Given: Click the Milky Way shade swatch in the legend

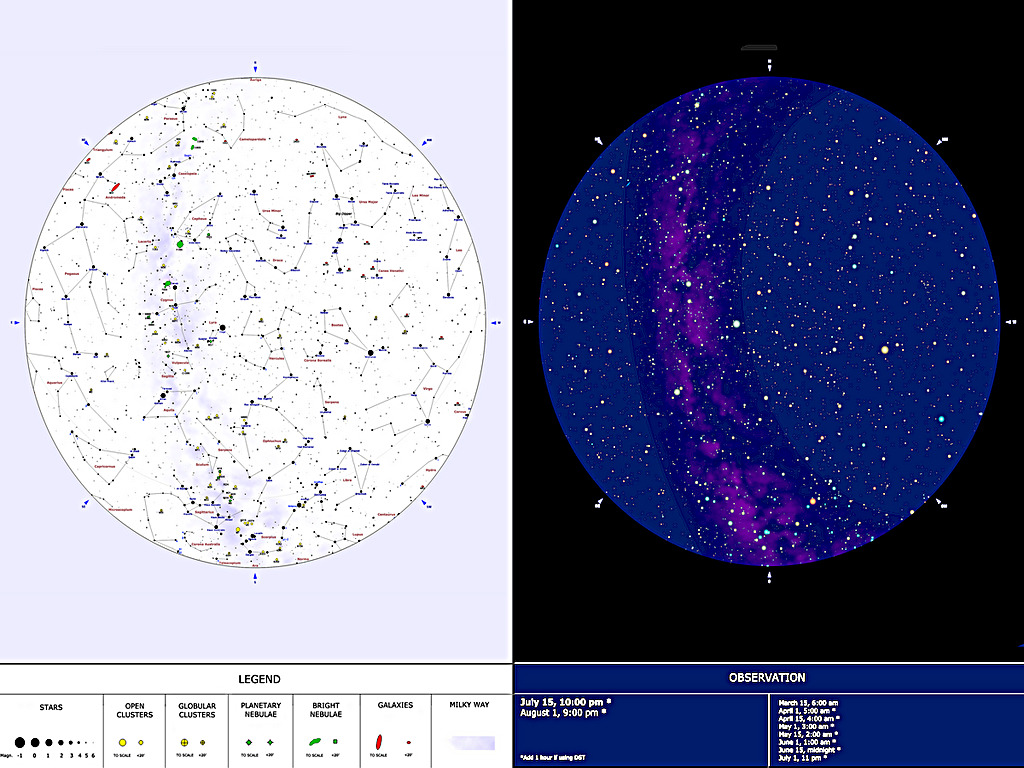Looking at the screenshot, I should [x=472, y=740].
